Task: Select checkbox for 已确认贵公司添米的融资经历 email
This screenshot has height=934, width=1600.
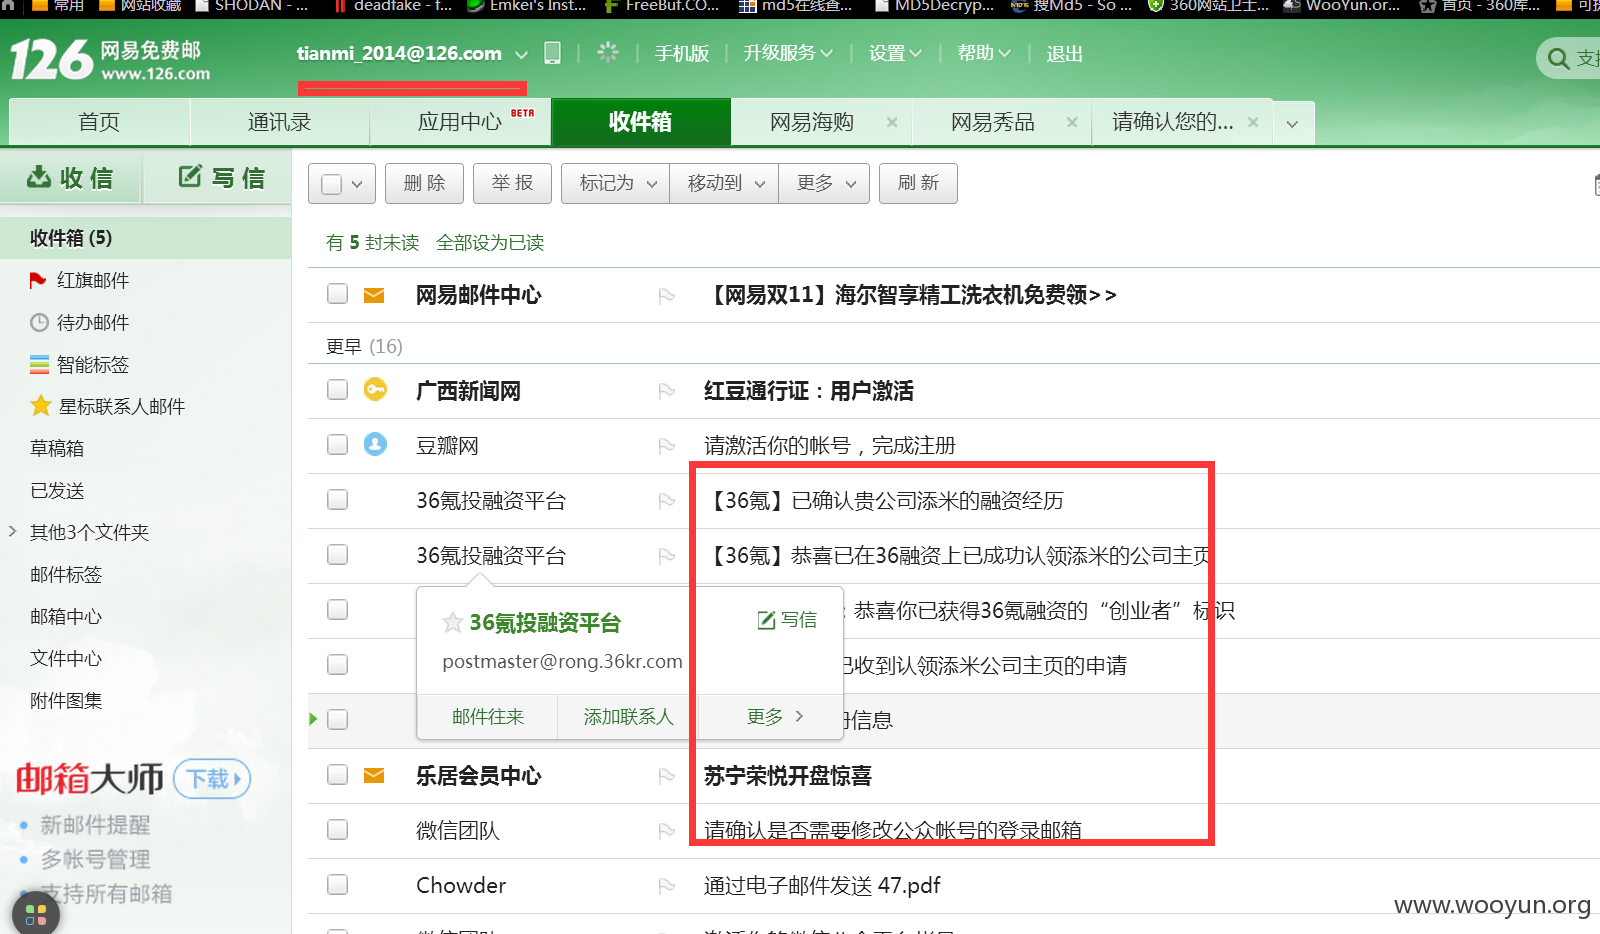Action: click(x=338, y=499)
